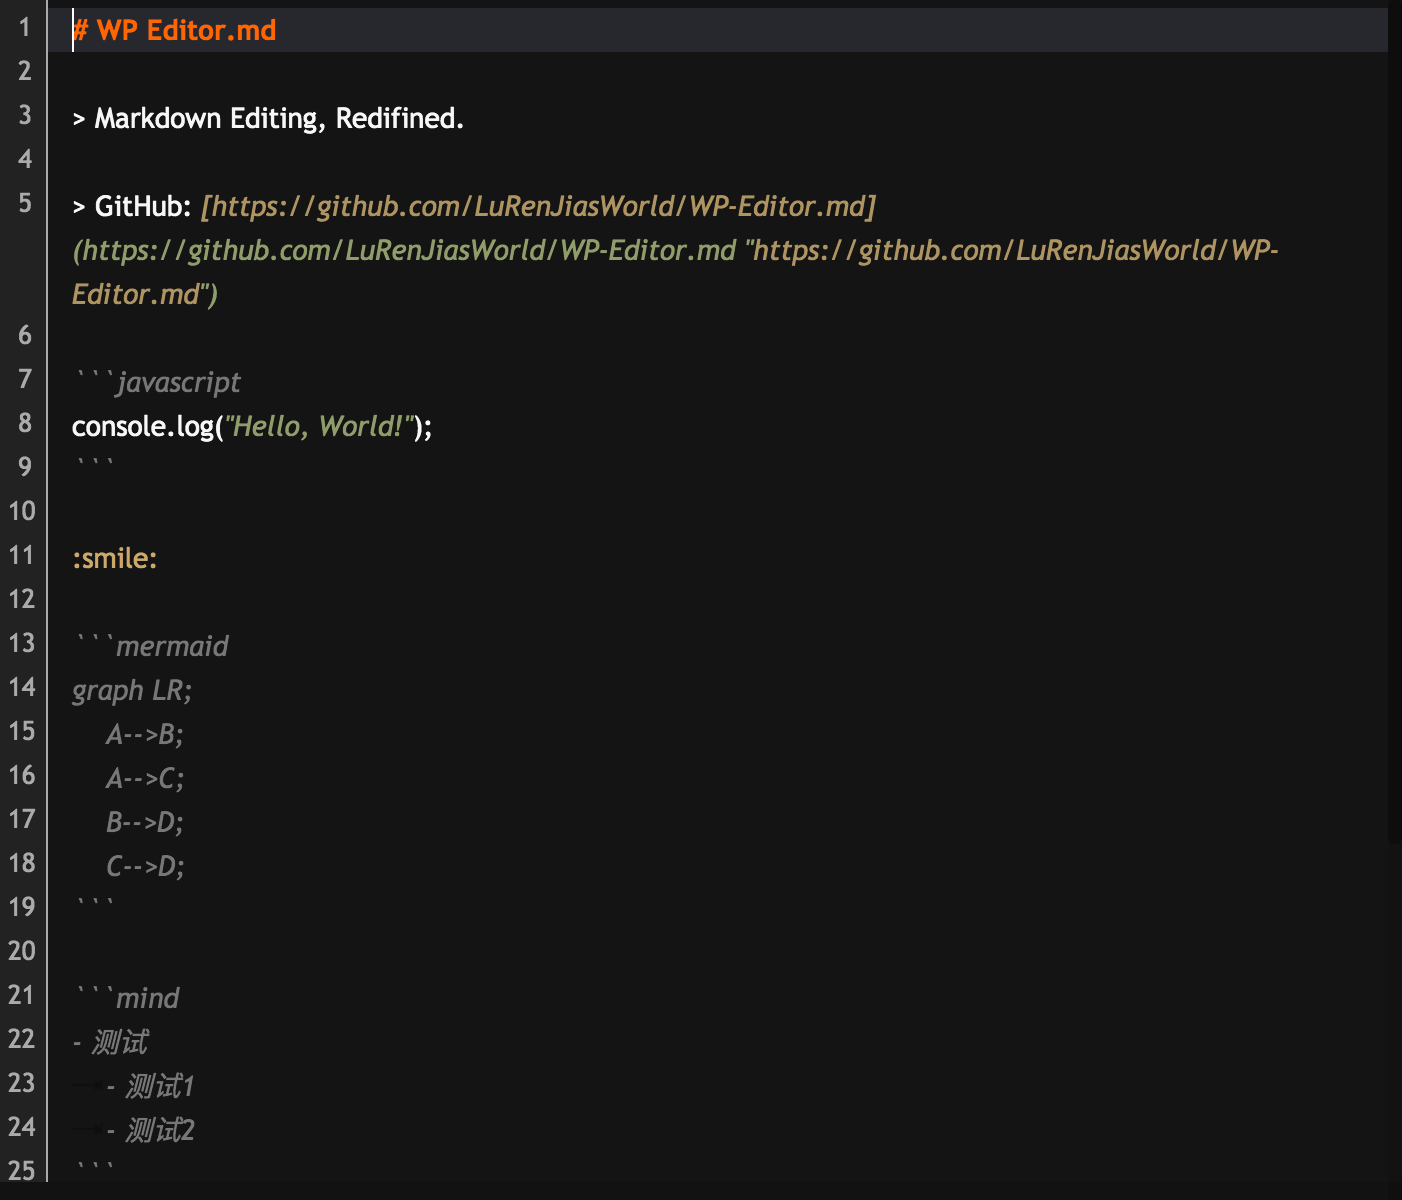Click the "GitHub:" label in the blockquote
The image size is (1402, 1200).
tap(142, 206)
